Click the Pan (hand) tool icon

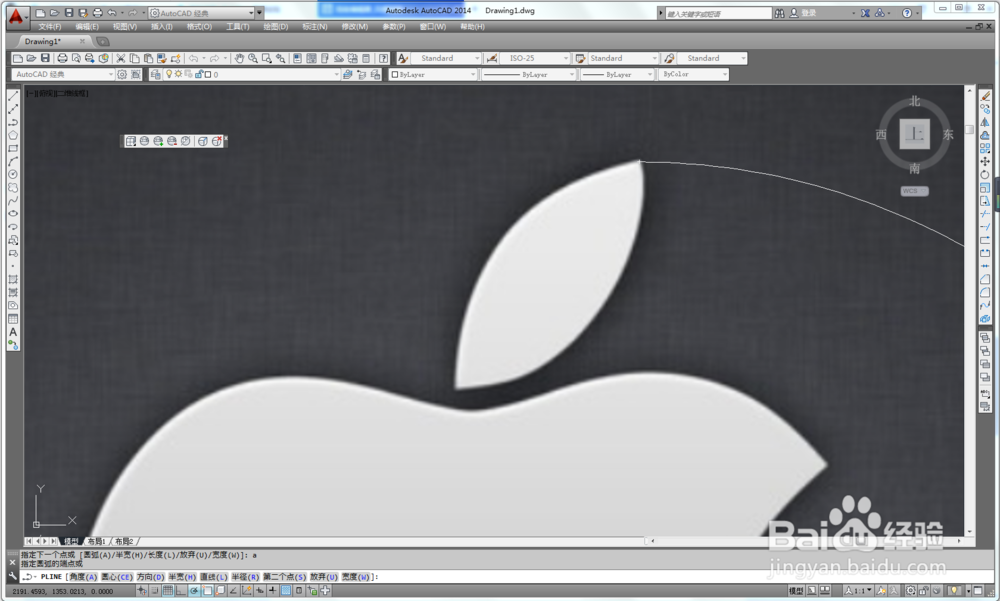(x=239, y=58)
